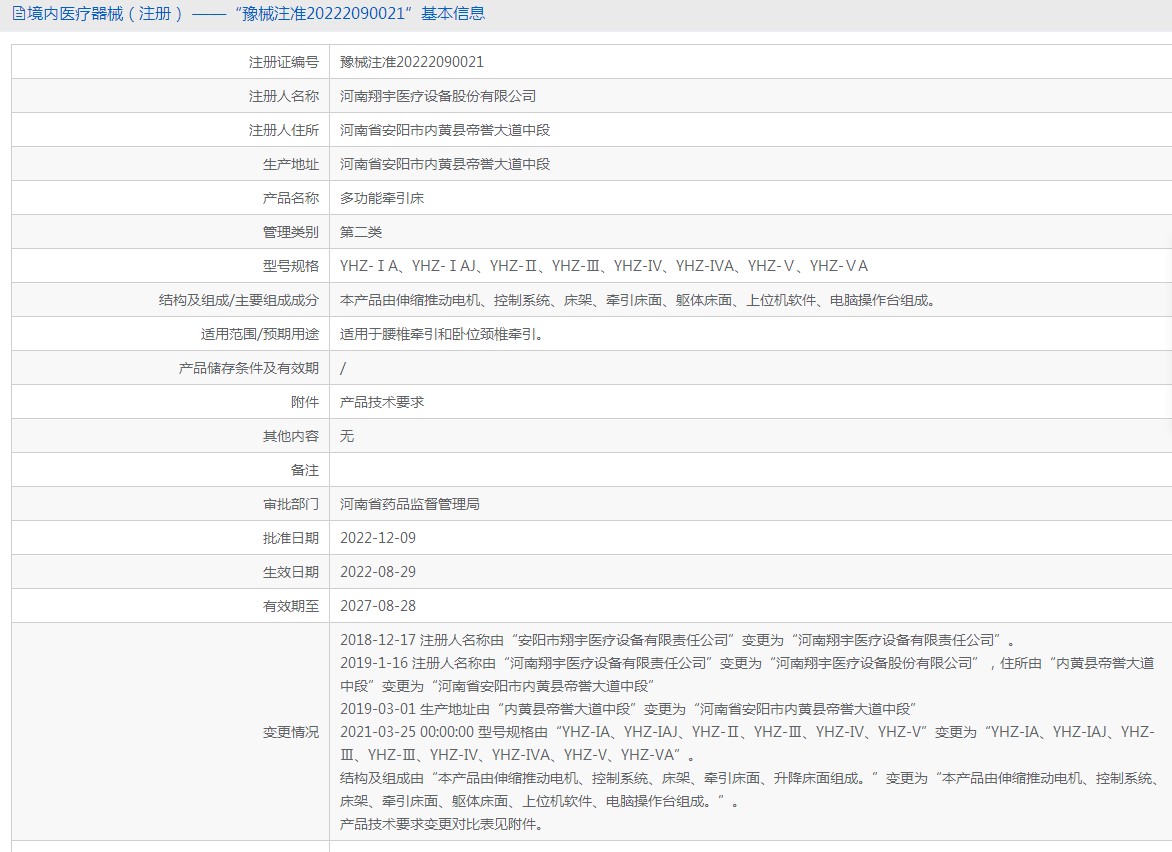
Task: Click the label 生产地址
Action: [291, 164]
